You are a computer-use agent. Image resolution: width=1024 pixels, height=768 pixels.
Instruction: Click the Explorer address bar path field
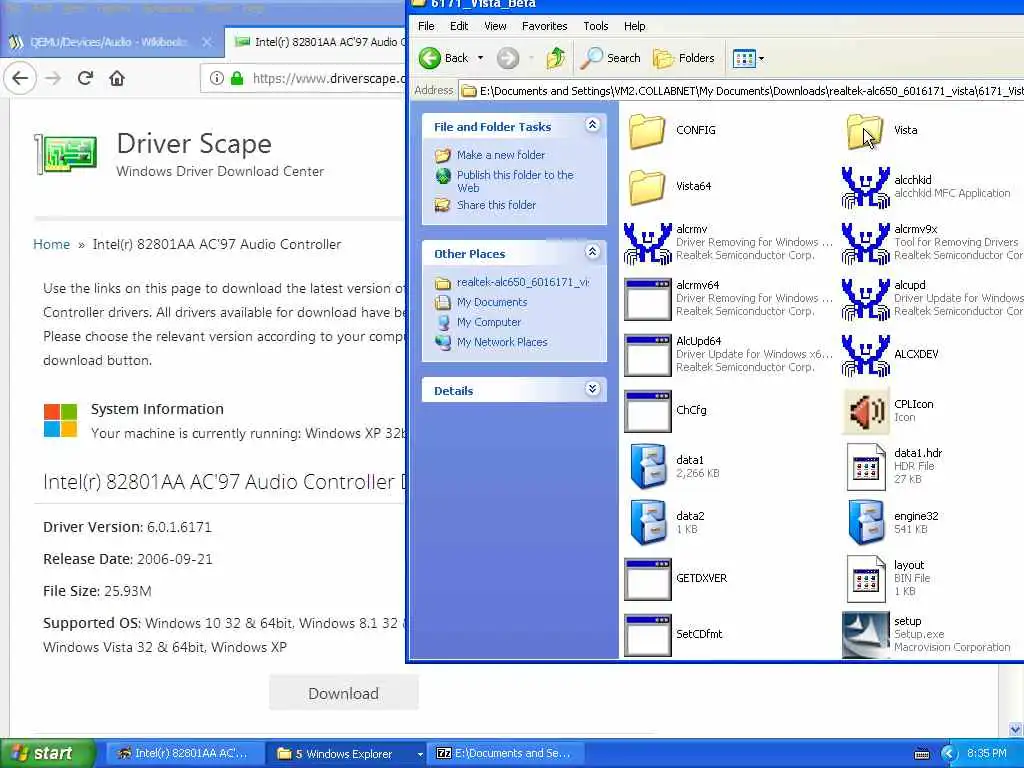point(741,91)
